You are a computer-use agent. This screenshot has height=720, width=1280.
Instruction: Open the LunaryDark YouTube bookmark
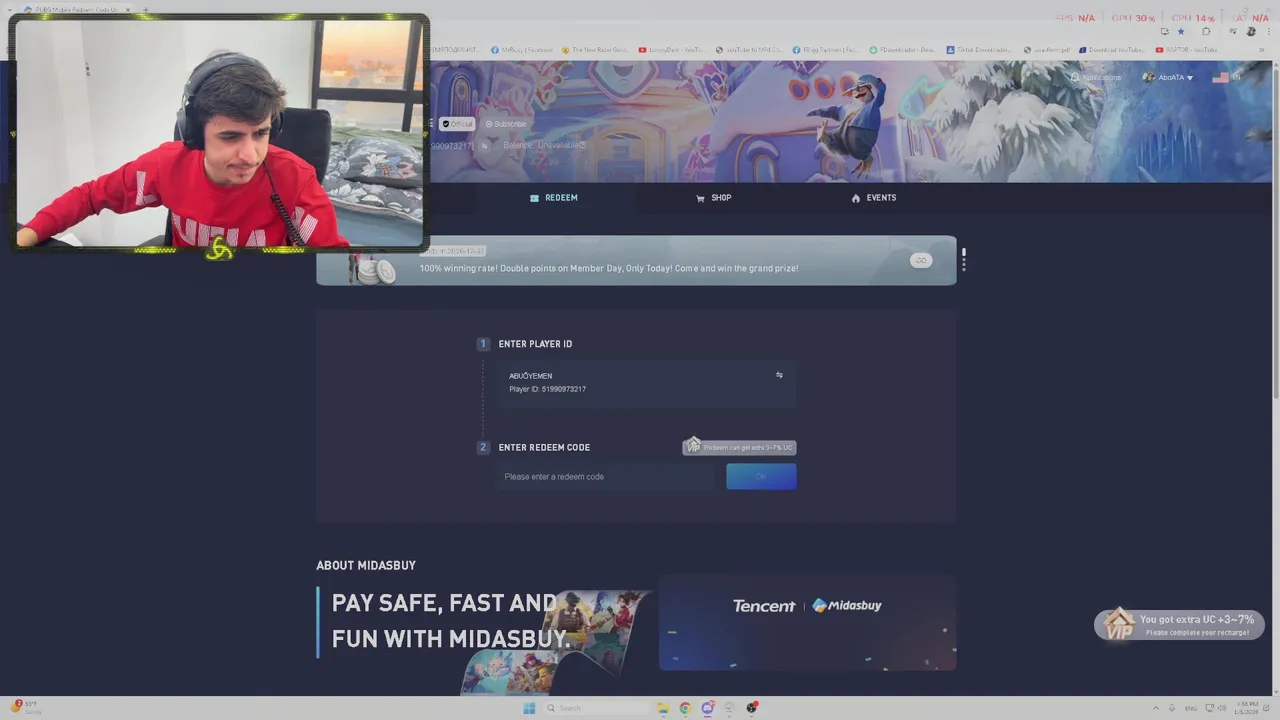tap(672, 49)
